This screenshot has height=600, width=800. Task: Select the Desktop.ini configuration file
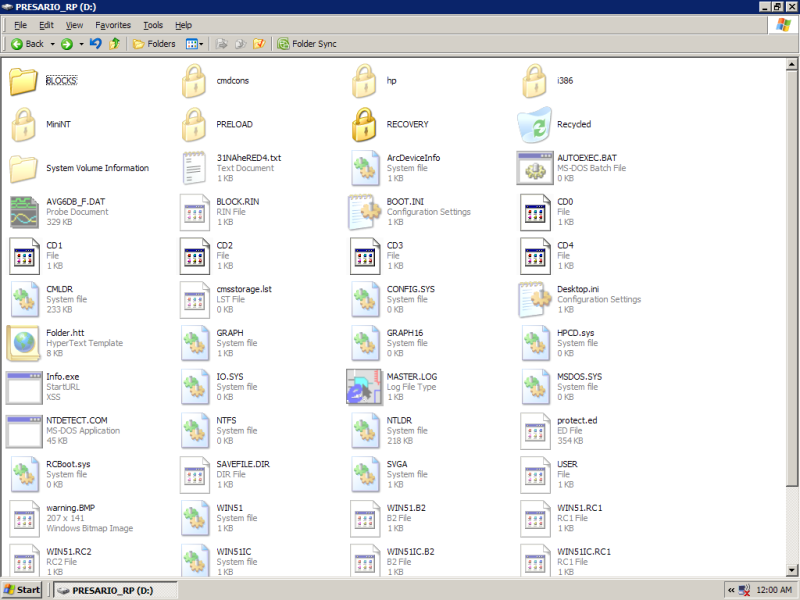[535, 299]
